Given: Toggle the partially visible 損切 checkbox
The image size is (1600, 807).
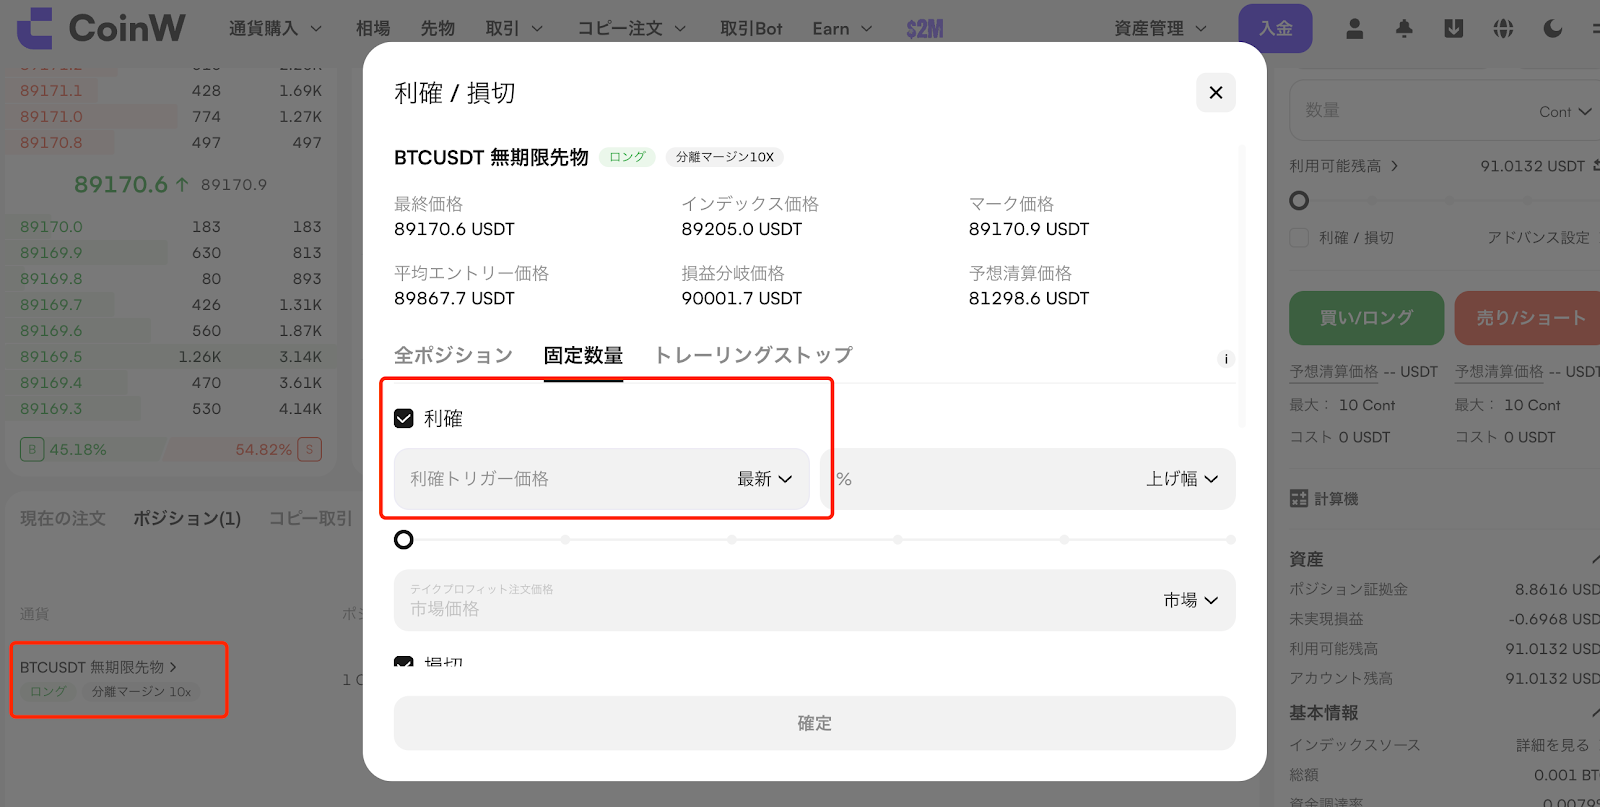Looking at the screenshot, I should [404, 662].
